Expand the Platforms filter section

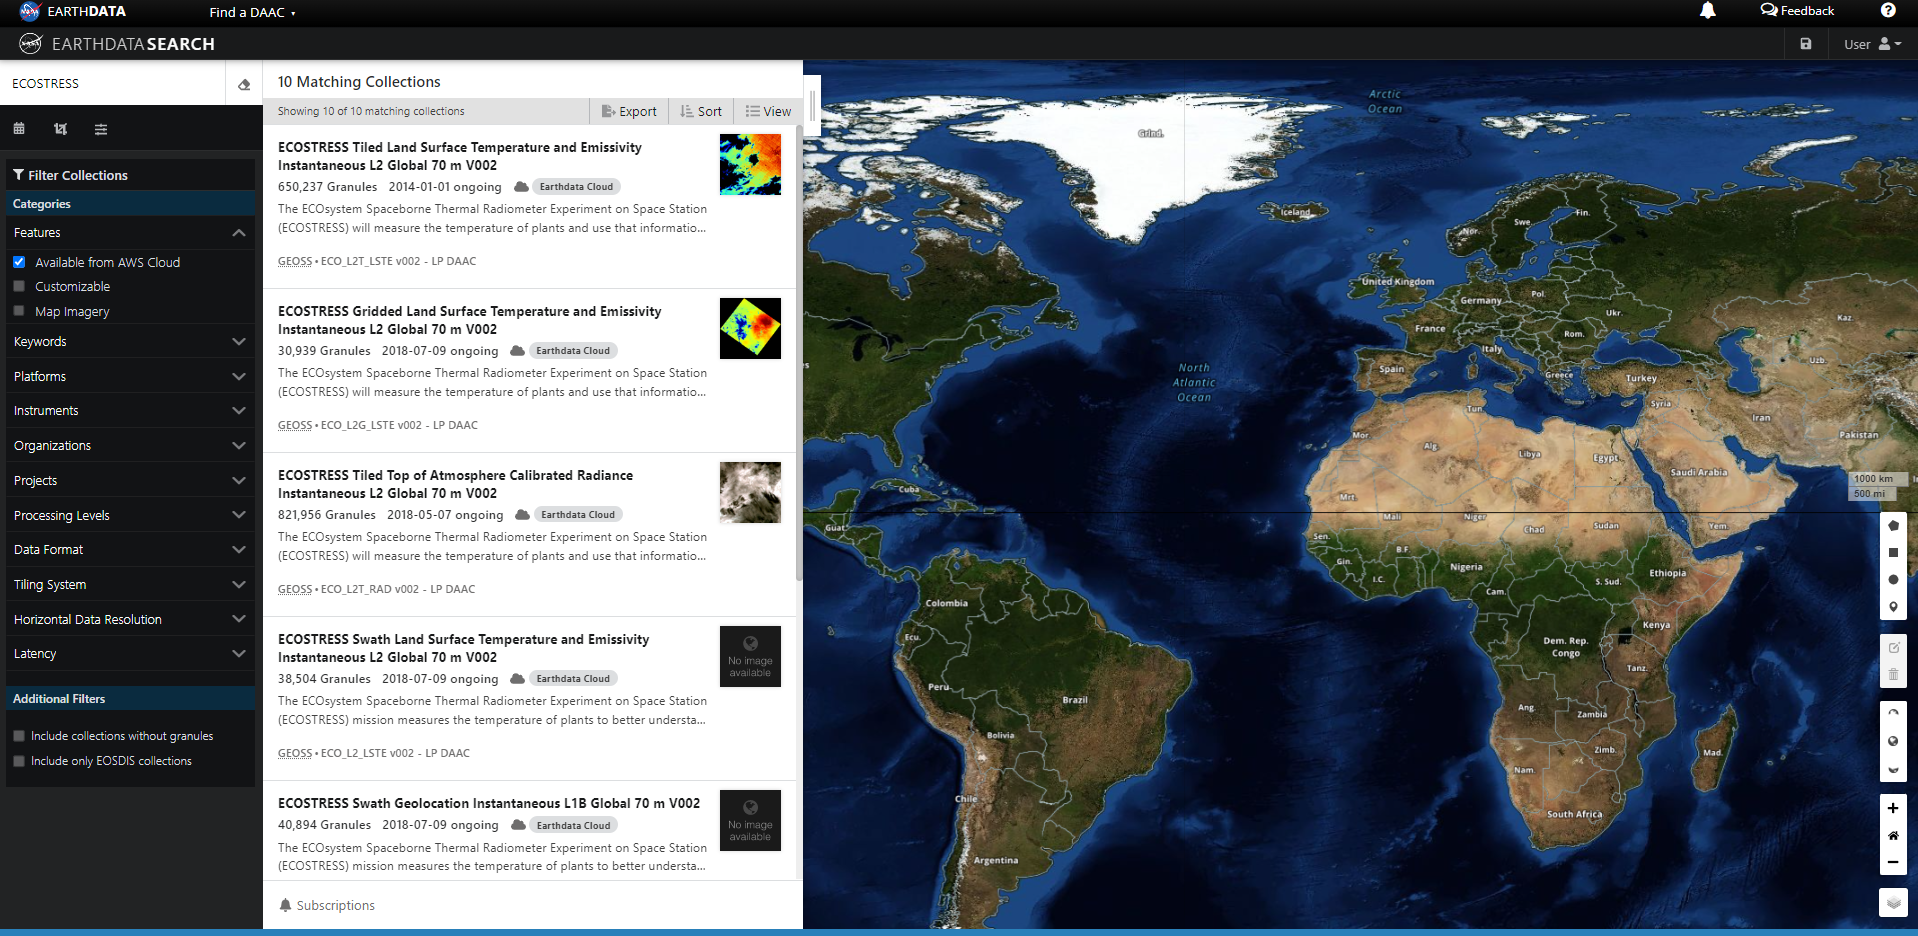(130, 377)
